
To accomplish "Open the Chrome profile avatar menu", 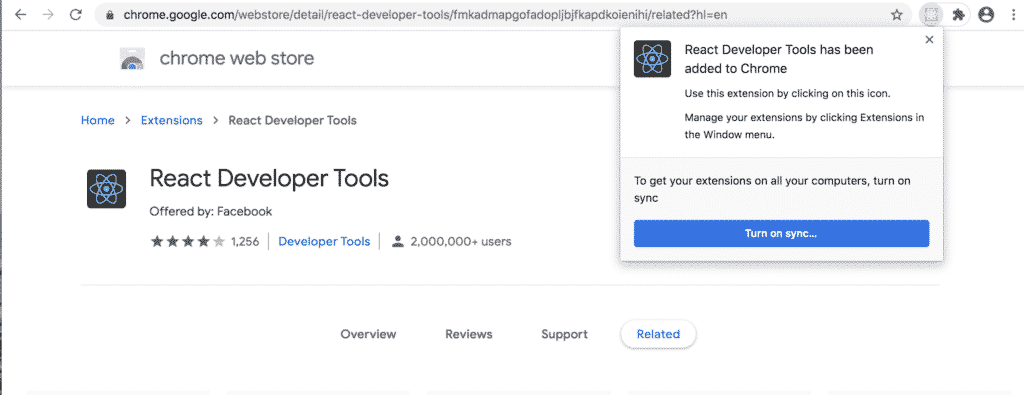I will click(x=985, y=14).
